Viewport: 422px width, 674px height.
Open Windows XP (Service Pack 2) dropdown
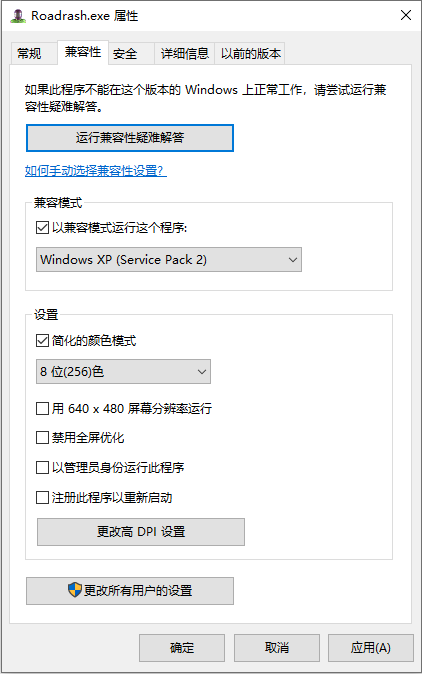169,260
